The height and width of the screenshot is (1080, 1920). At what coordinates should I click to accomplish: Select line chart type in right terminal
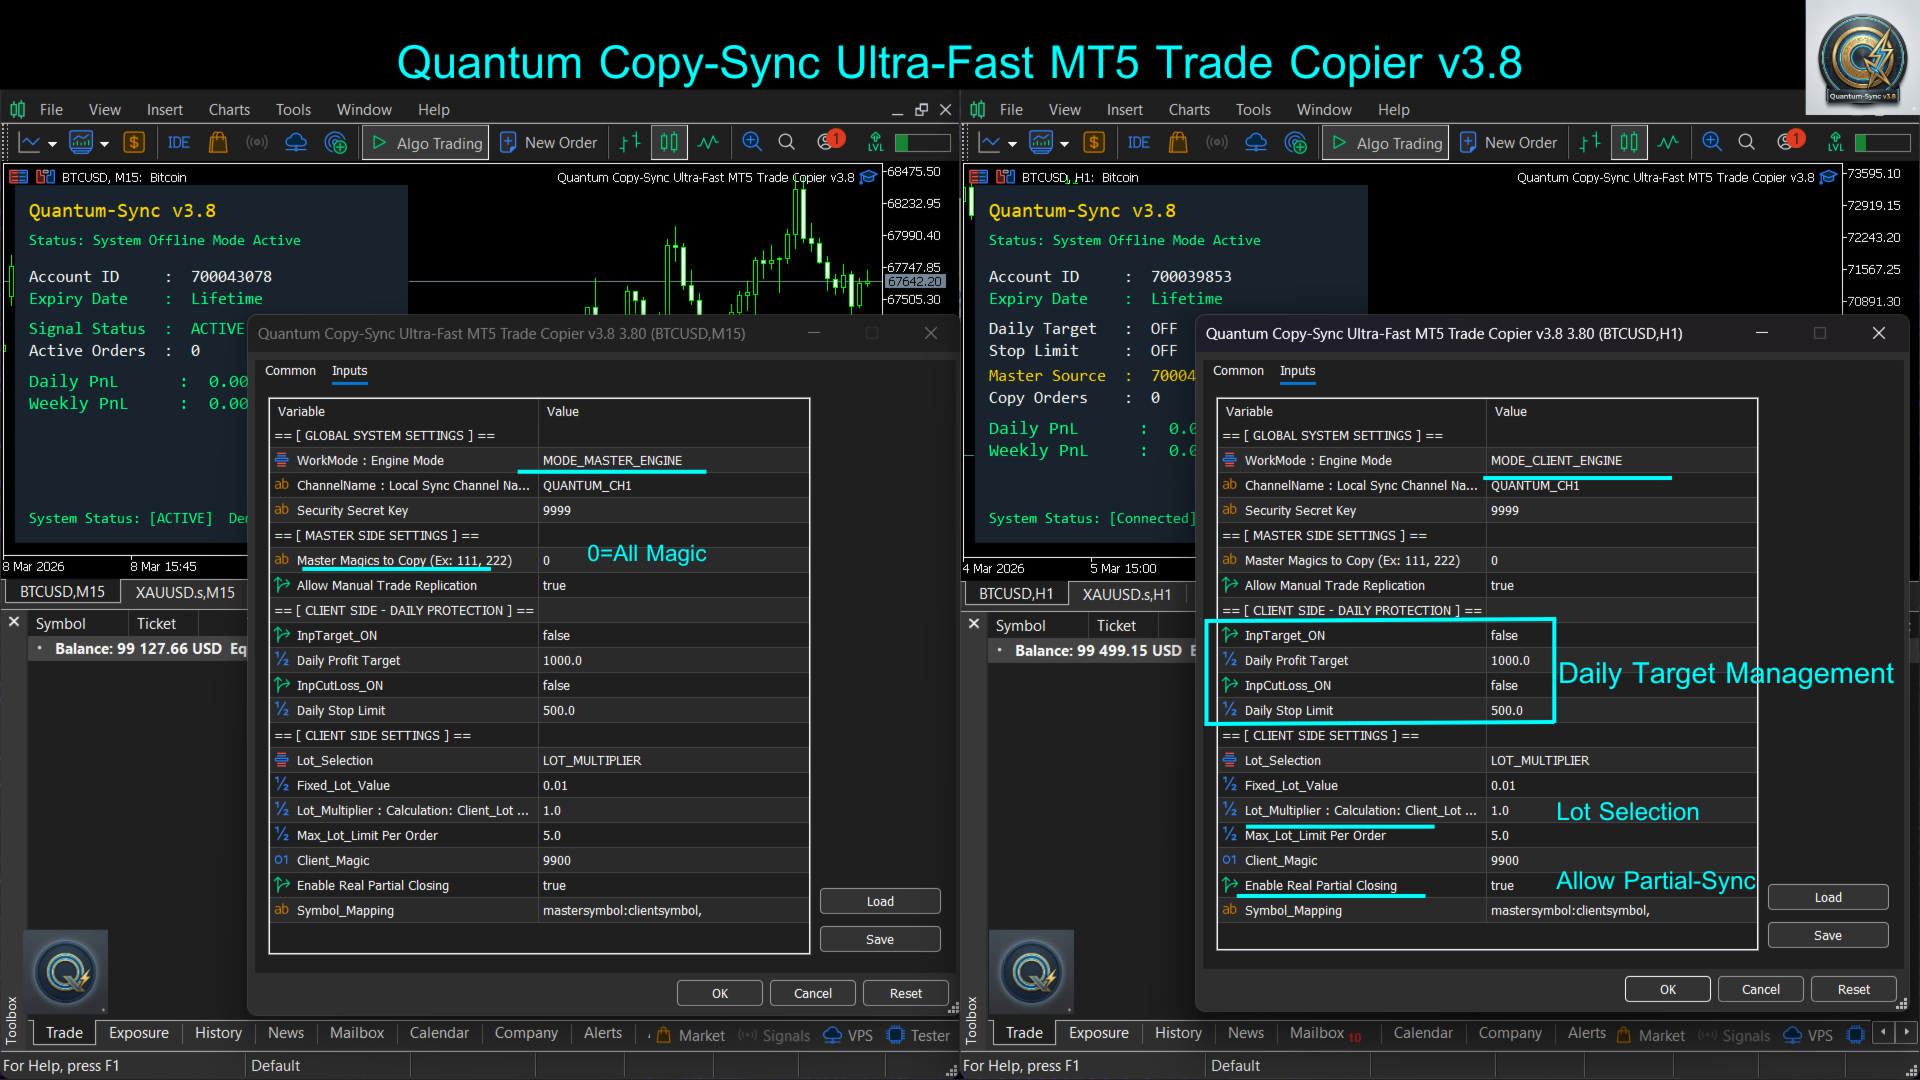[1668, 143]
